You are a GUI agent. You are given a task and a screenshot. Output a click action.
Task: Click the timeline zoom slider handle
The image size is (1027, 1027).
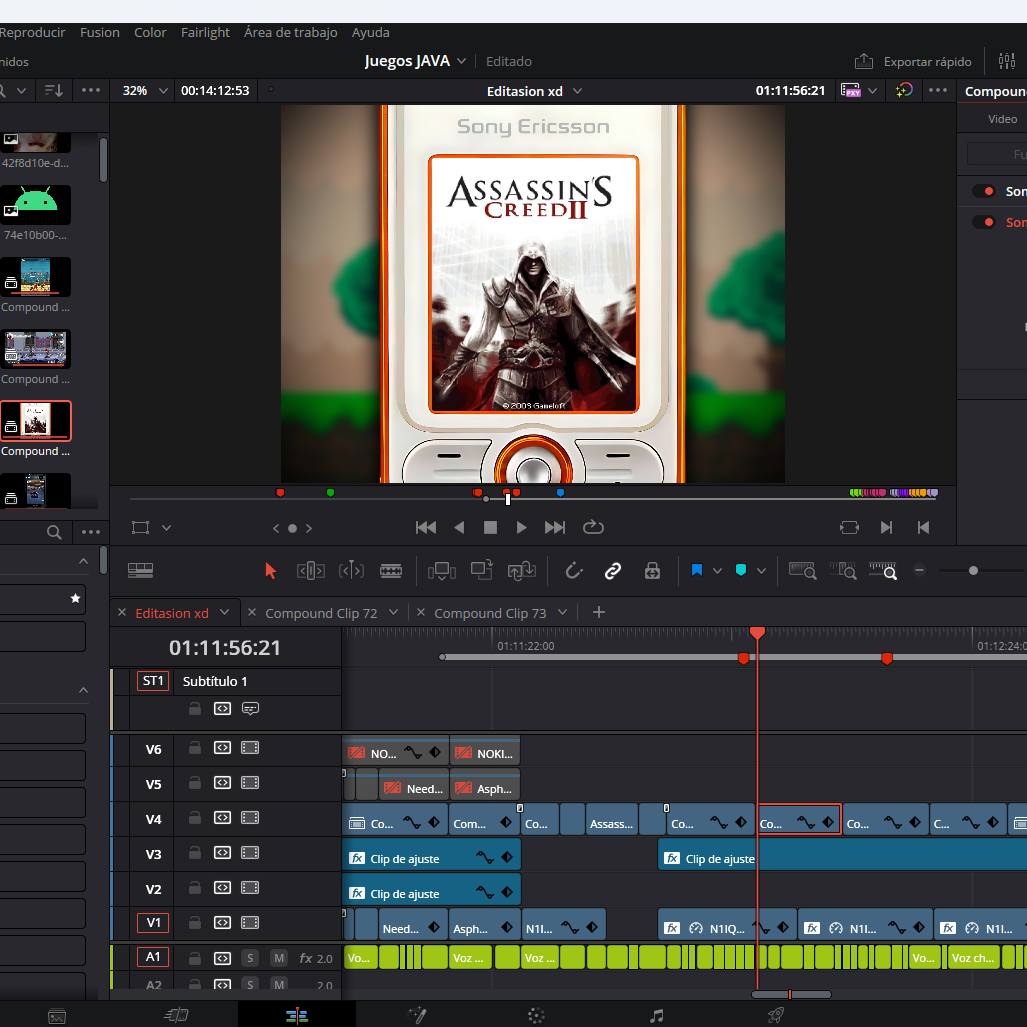click(973, 570)
